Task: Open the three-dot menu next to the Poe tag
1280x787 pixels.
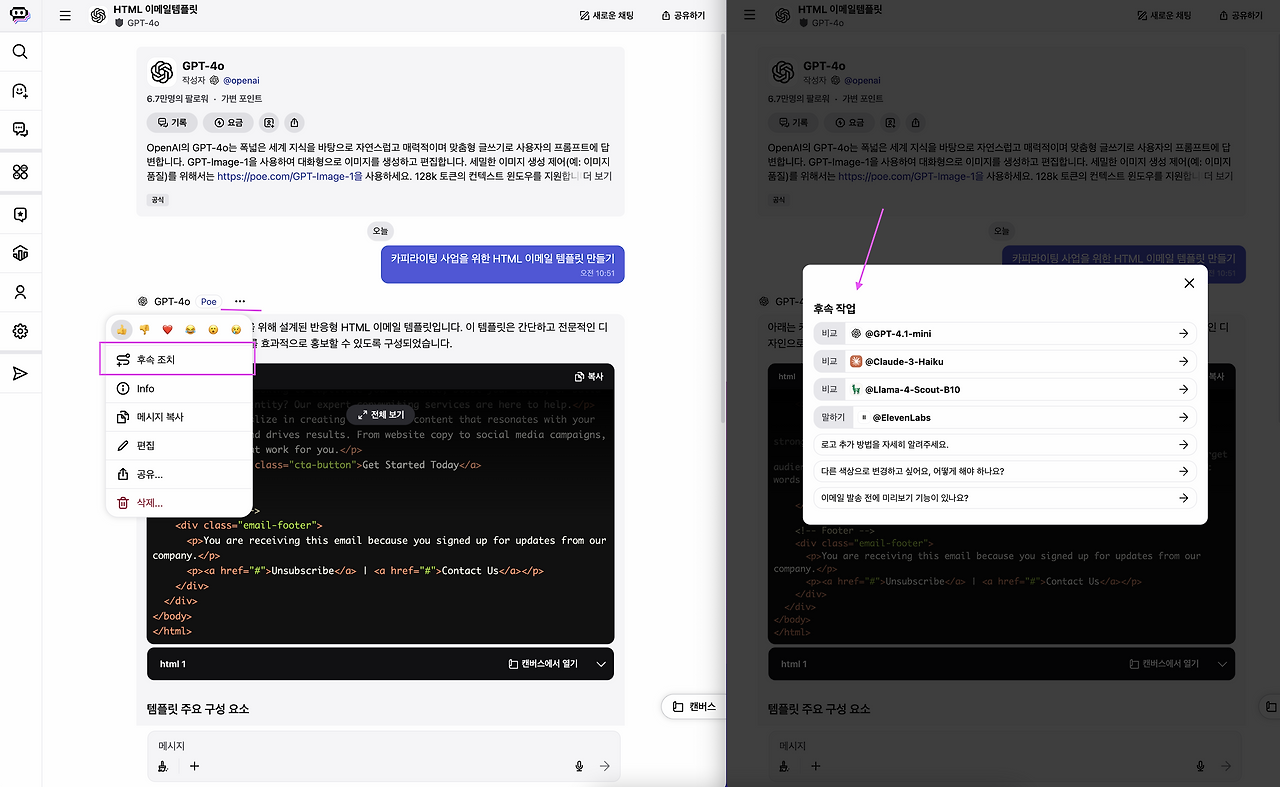Action: [x=240, y=301]
